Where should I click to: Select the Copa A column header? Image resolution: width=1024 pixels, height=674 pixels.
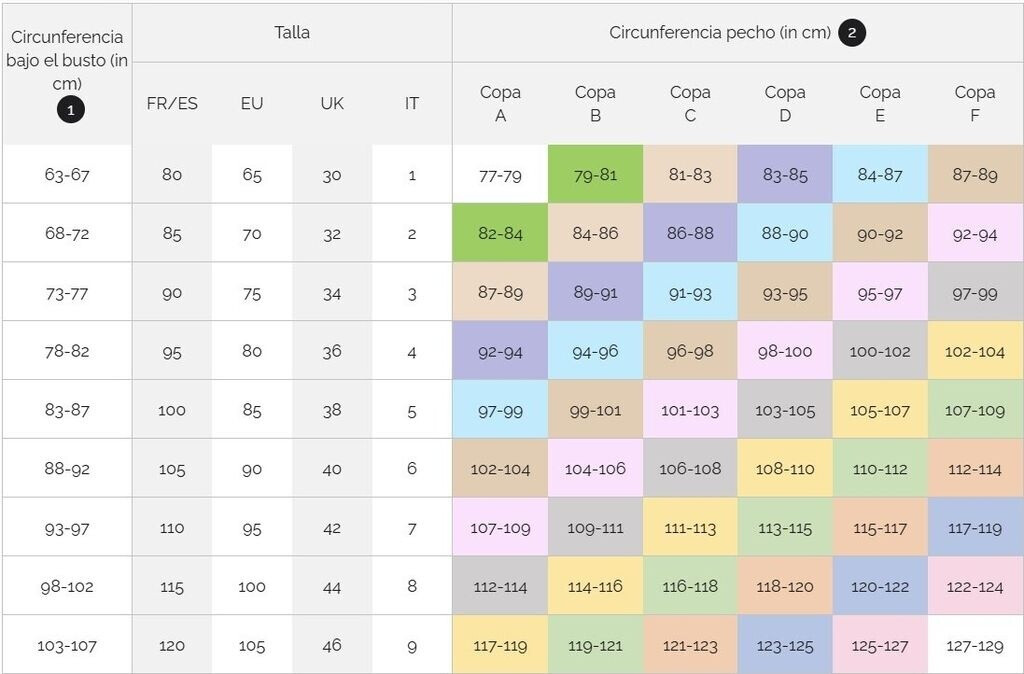[x=500, y=104]
